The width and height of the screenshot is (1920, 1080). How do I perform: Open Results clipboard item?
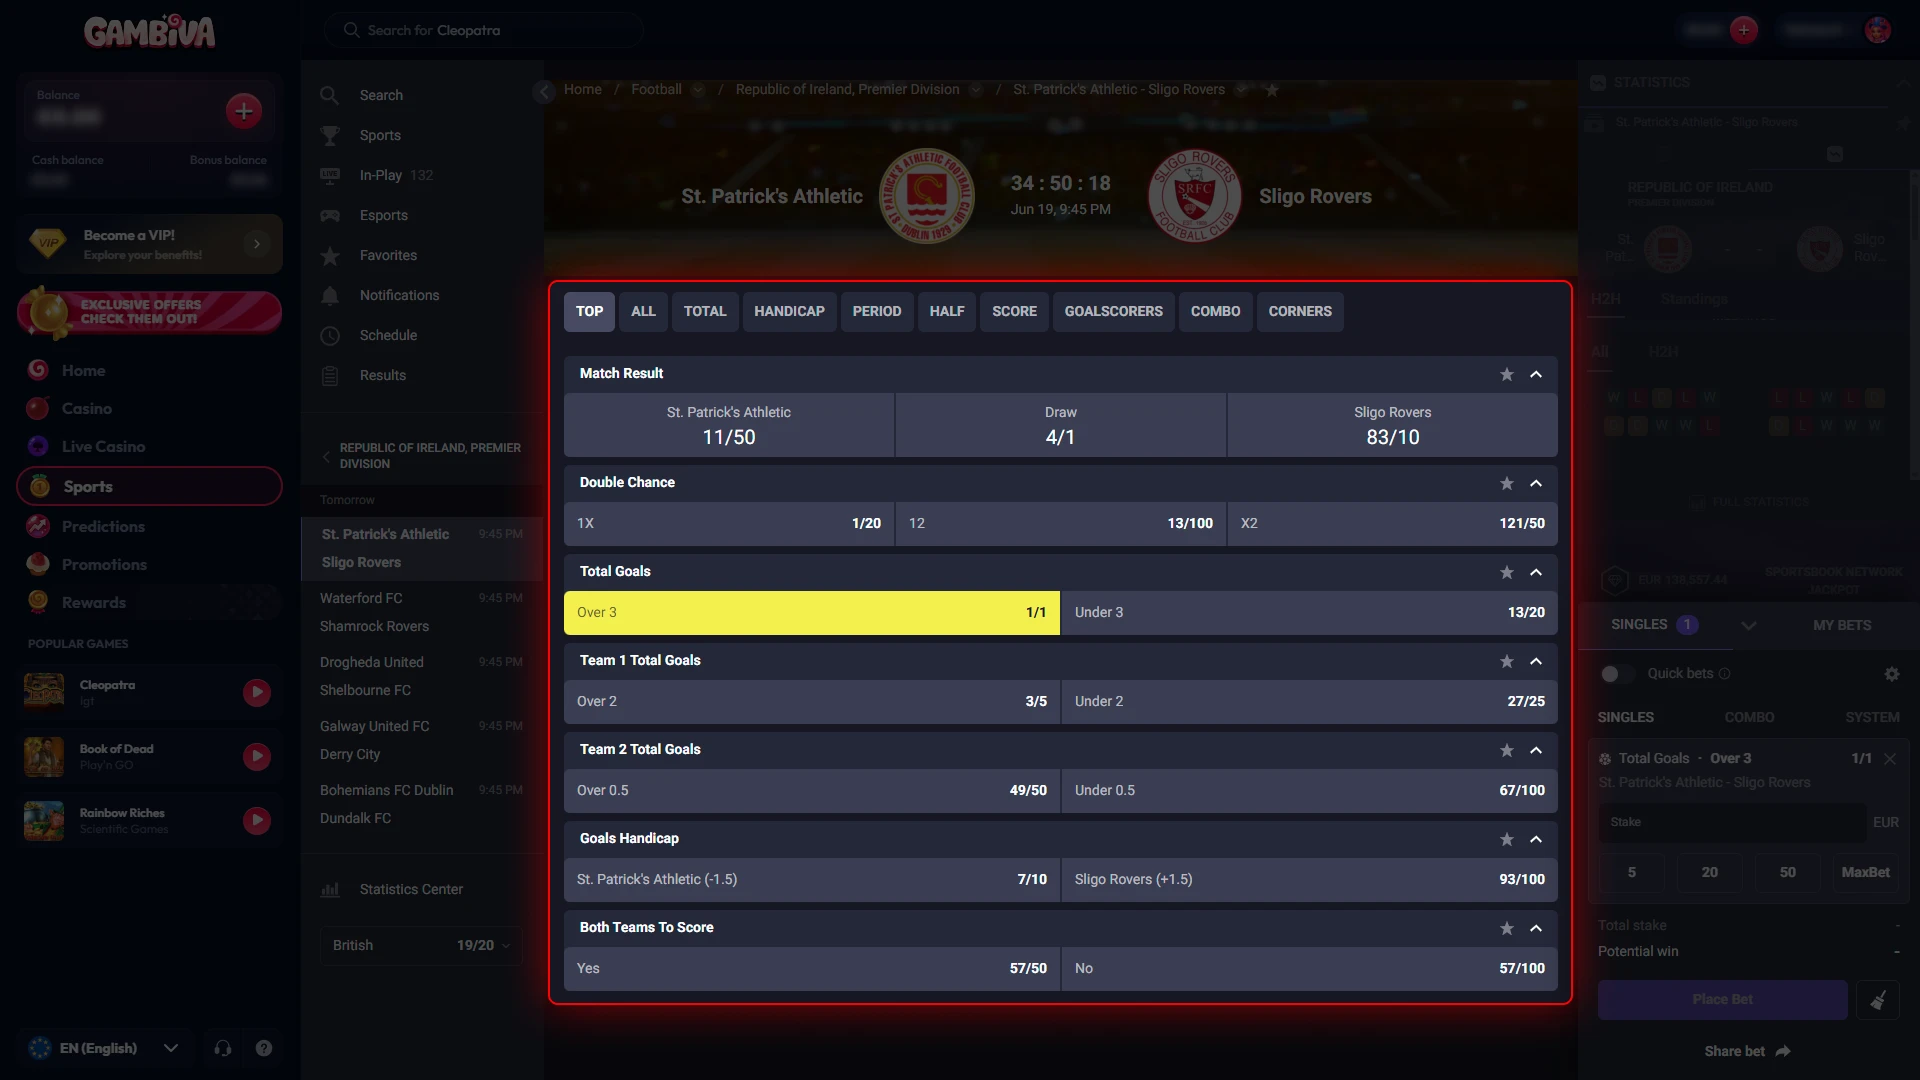click(382, 375)
